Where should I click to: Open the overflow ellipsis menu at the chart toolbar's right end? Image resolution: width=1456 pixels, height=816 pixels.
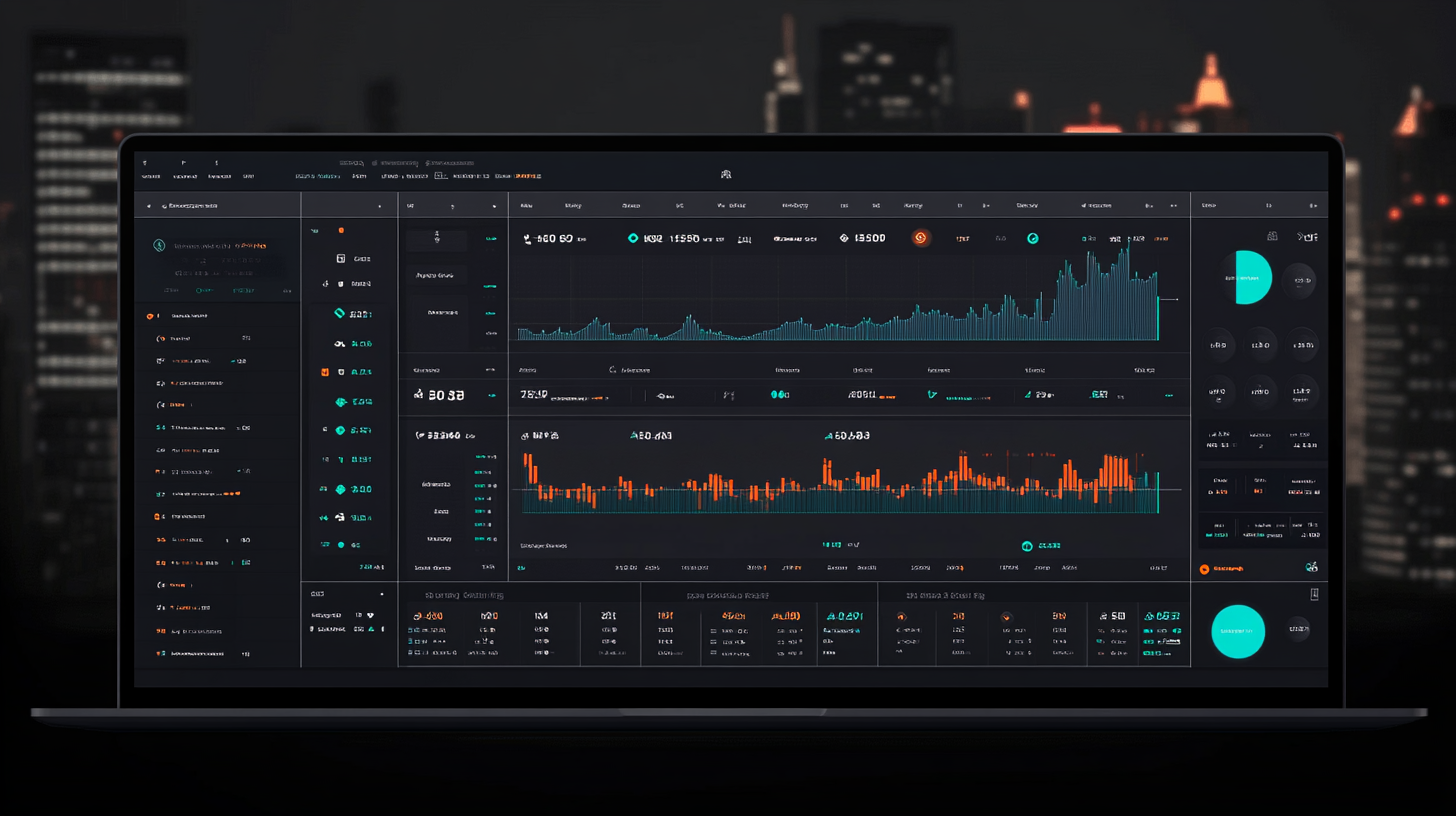(x=1174, y=205)
